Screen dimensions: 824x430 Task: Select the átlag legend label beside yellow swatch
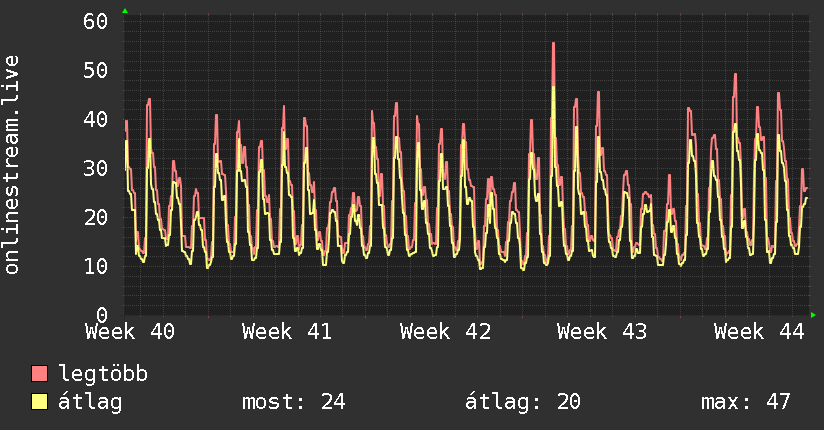(x=90, y=402)
